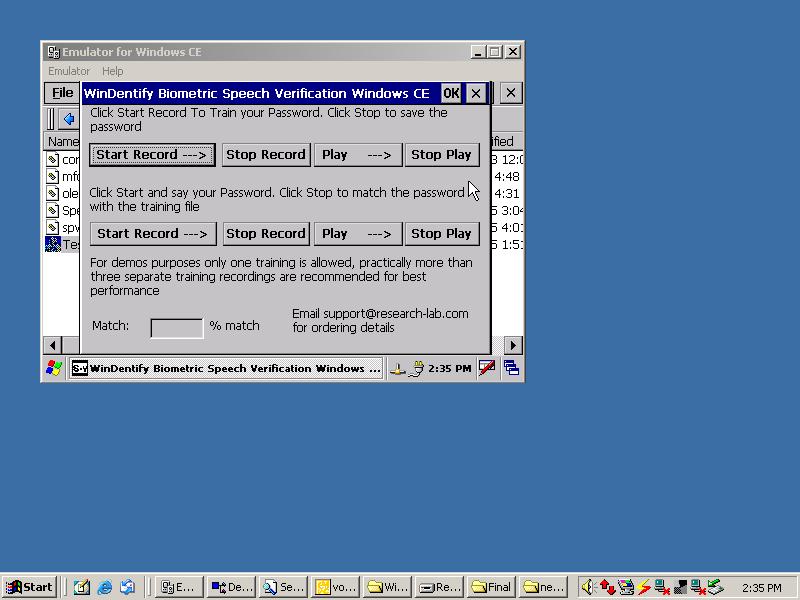Switch to the 'Final' folder taskbar button
This screenshot has height=600, width=800.
tap(492, 587)
